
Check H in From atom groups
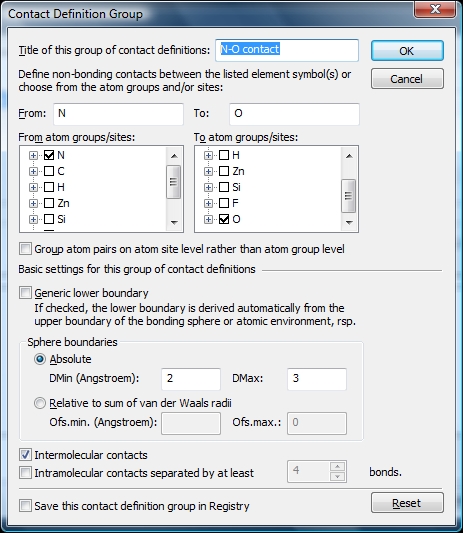[x=49, y=187]
